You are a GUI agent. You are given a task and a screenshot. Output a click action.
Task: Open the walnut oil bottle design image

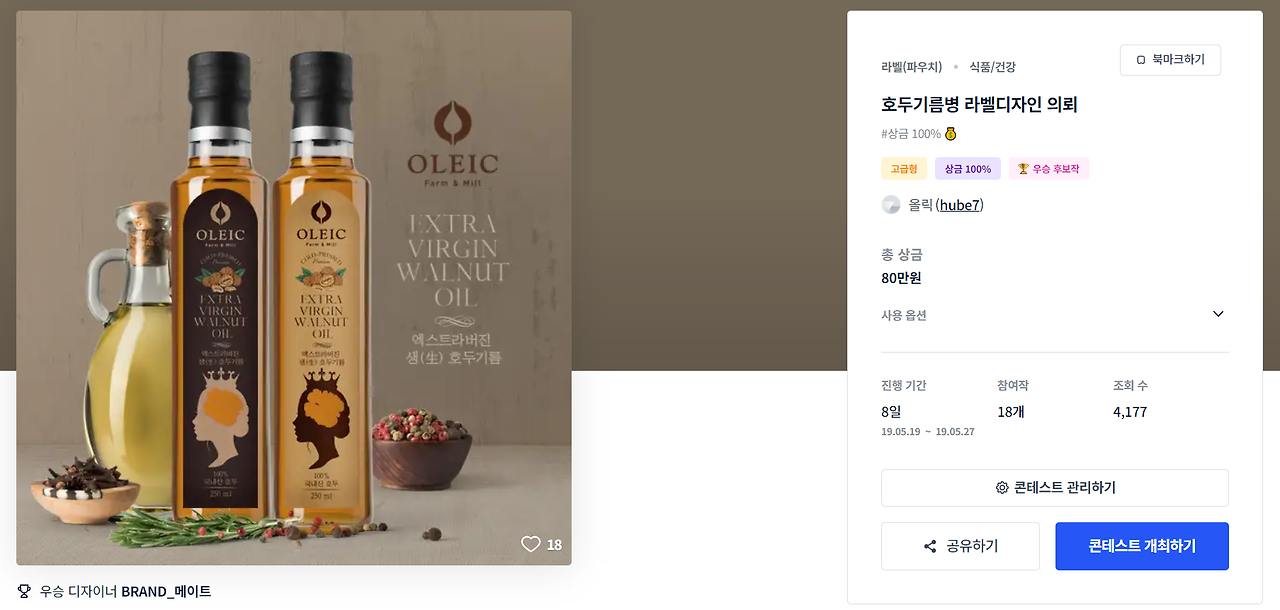tap(294, 288)
